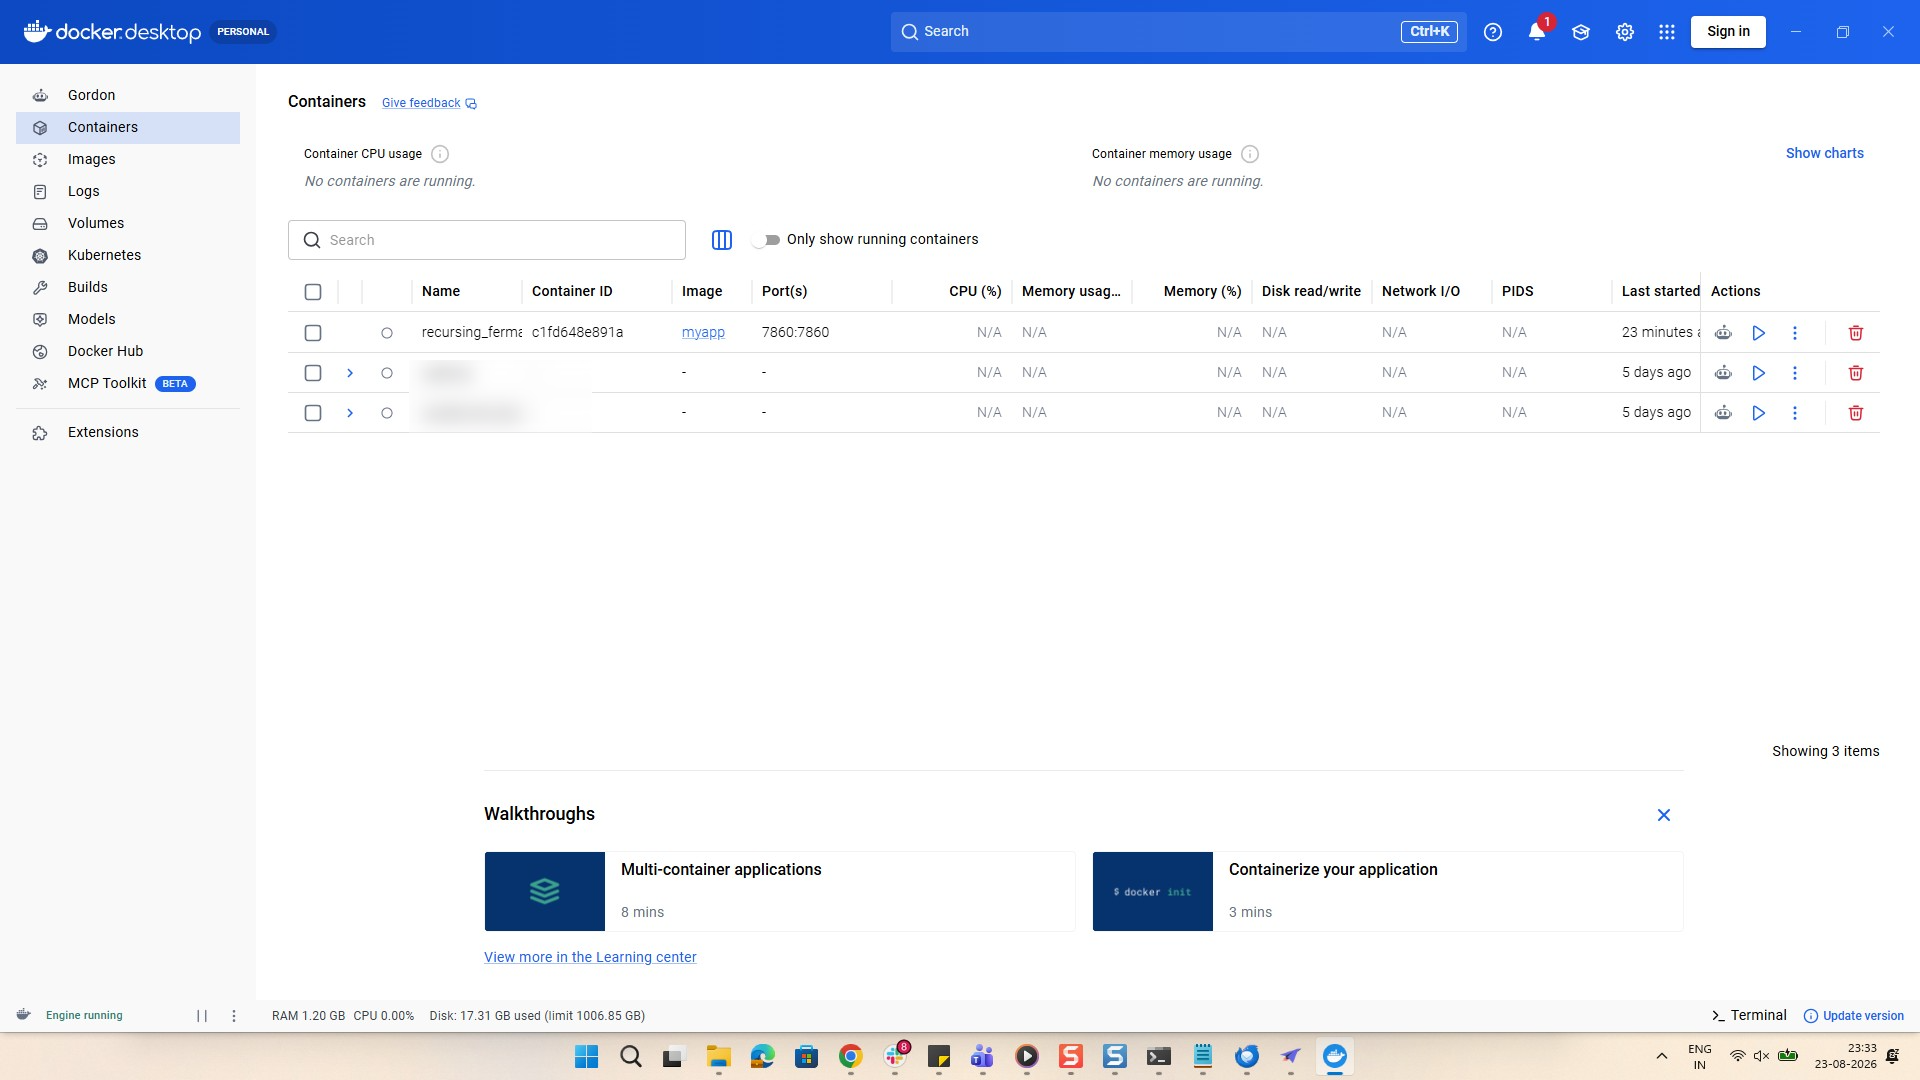Click the header Search bar
1920x1080 pixels.
pos(1178,32)
